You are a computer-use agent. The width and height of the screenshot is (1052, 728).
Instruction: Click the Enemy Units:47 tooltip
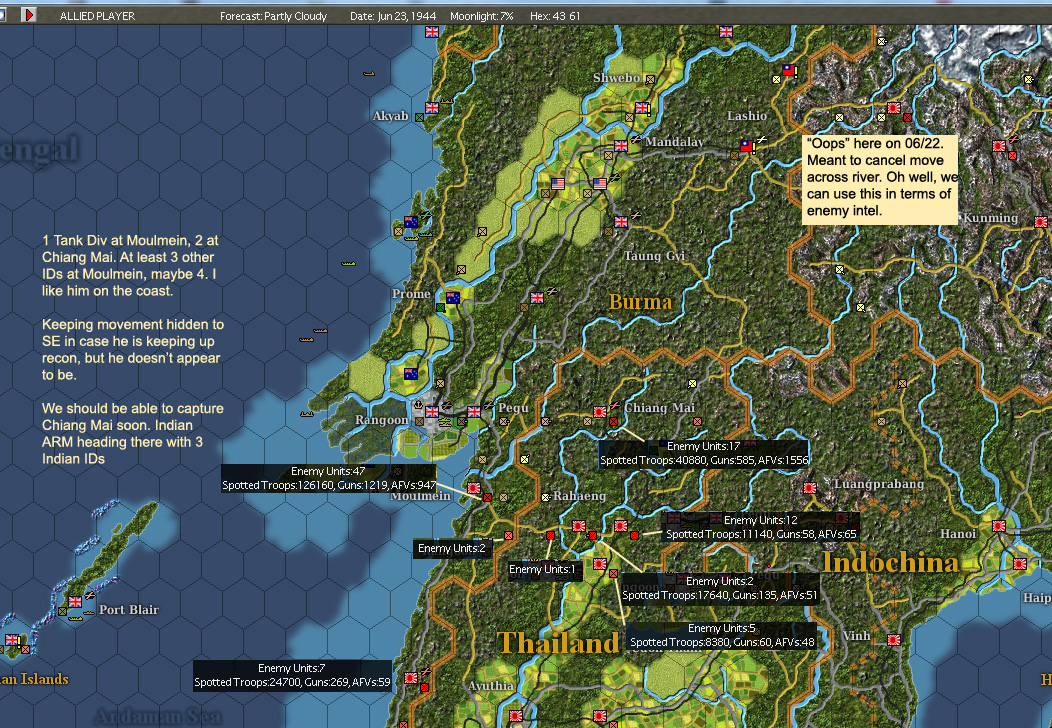(x=329, y=478)
